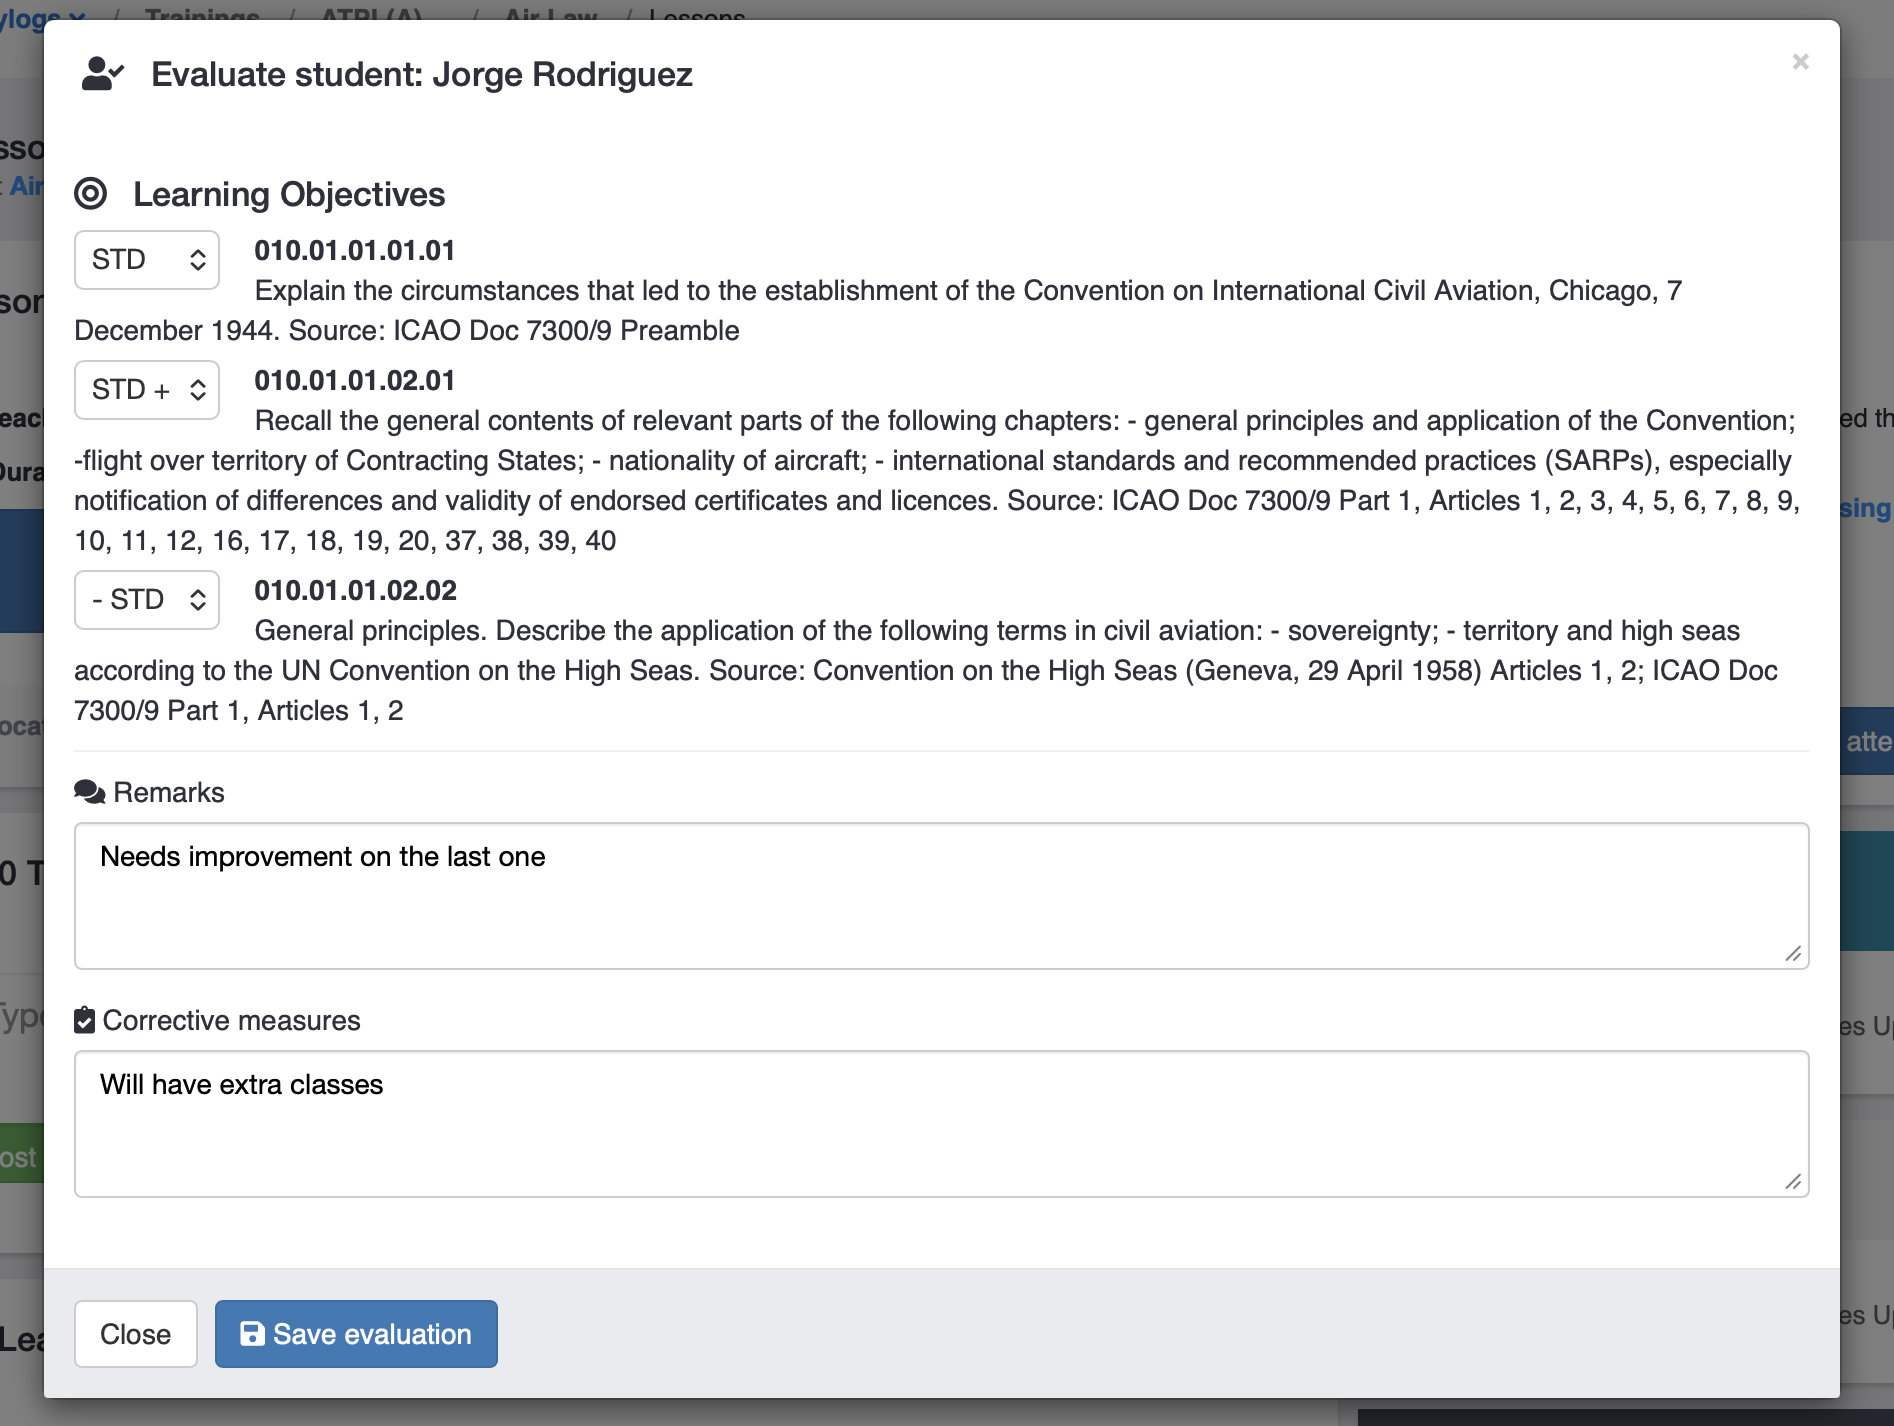Open the - STD dropdown for 010.01.01.02.02

click(146, 599)
